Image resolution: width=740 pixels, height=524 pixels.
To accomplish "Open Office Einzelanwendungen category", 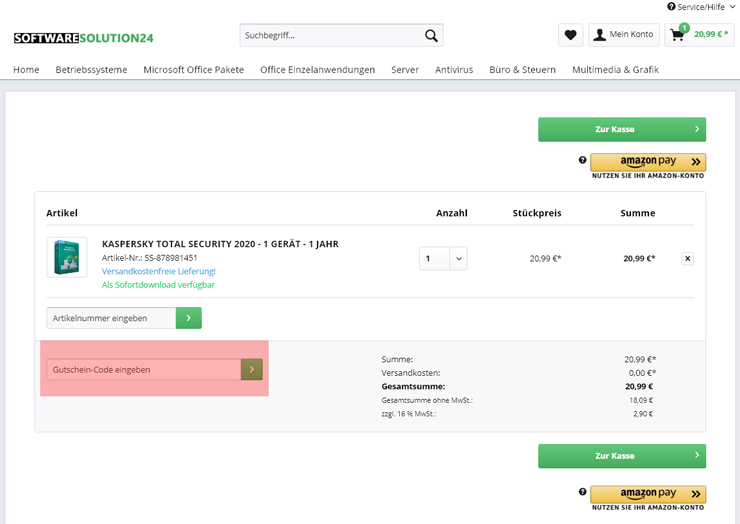I will pos(317,69).
